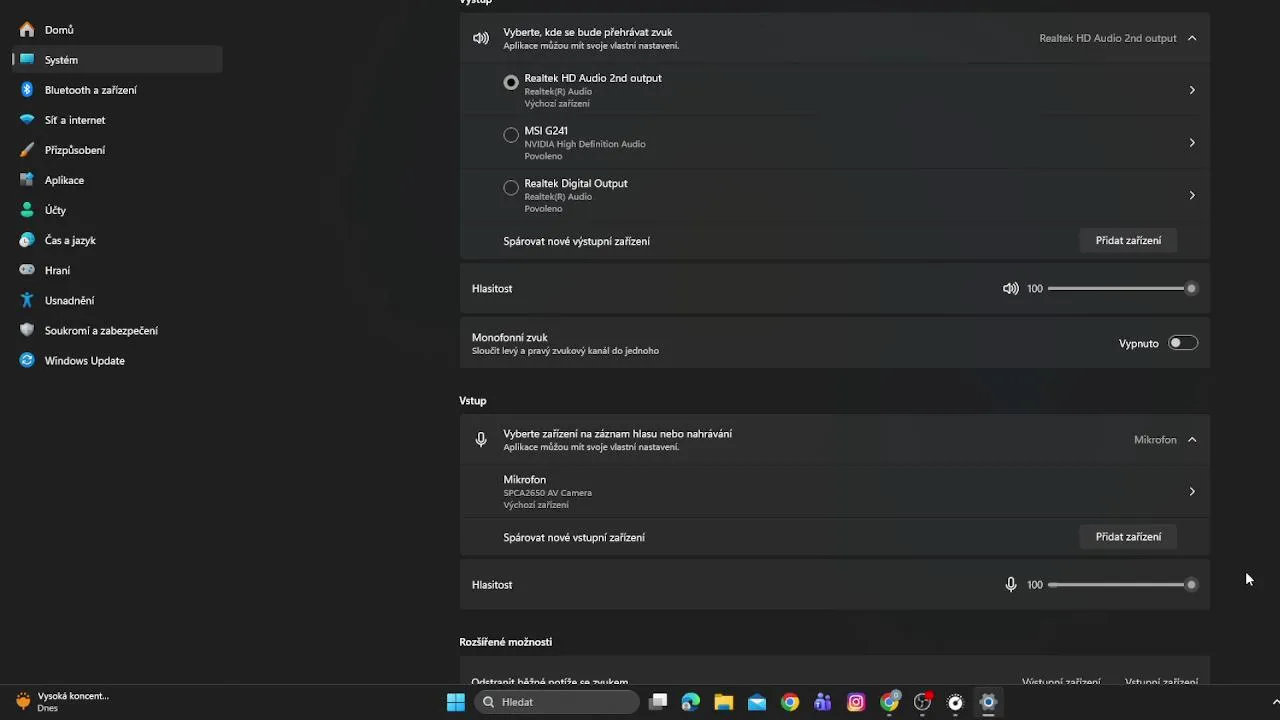Toggle the Monofonní zvuk switch
Screen dimensions: 1280x720
[x=1183, y=343]
